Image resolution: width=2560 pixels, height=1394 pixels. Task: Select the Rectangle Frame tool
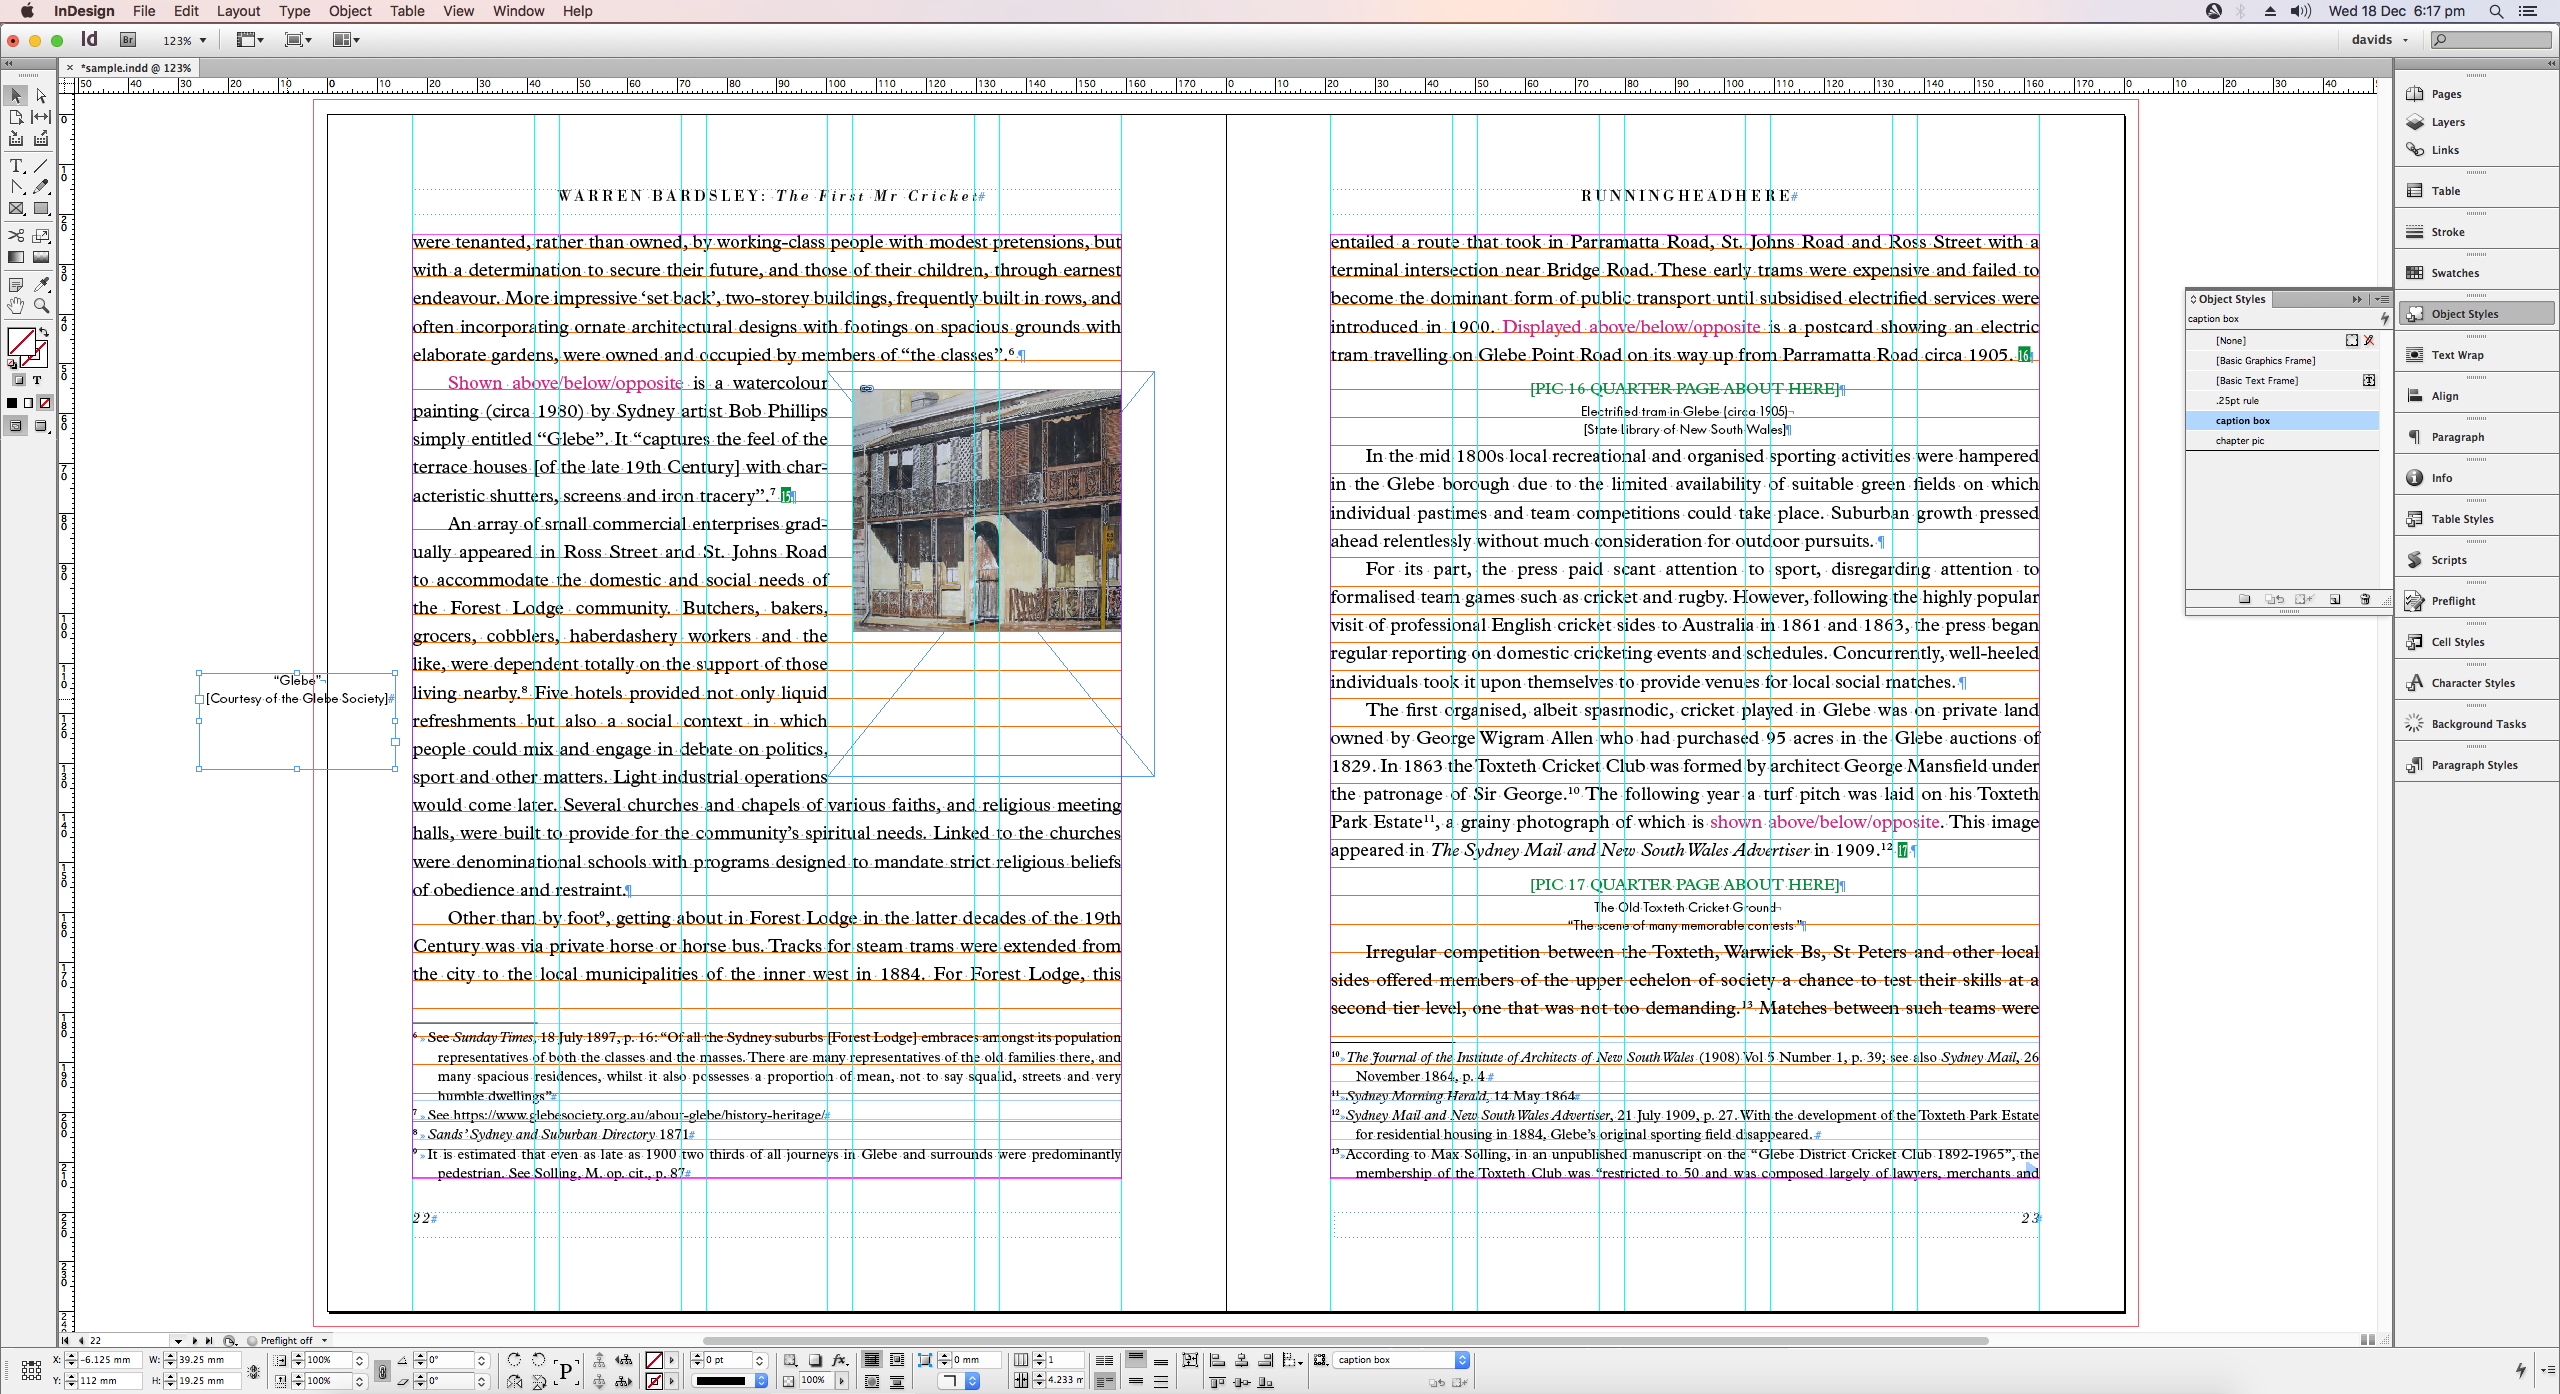pyautogui.click(x=16, y=209)
